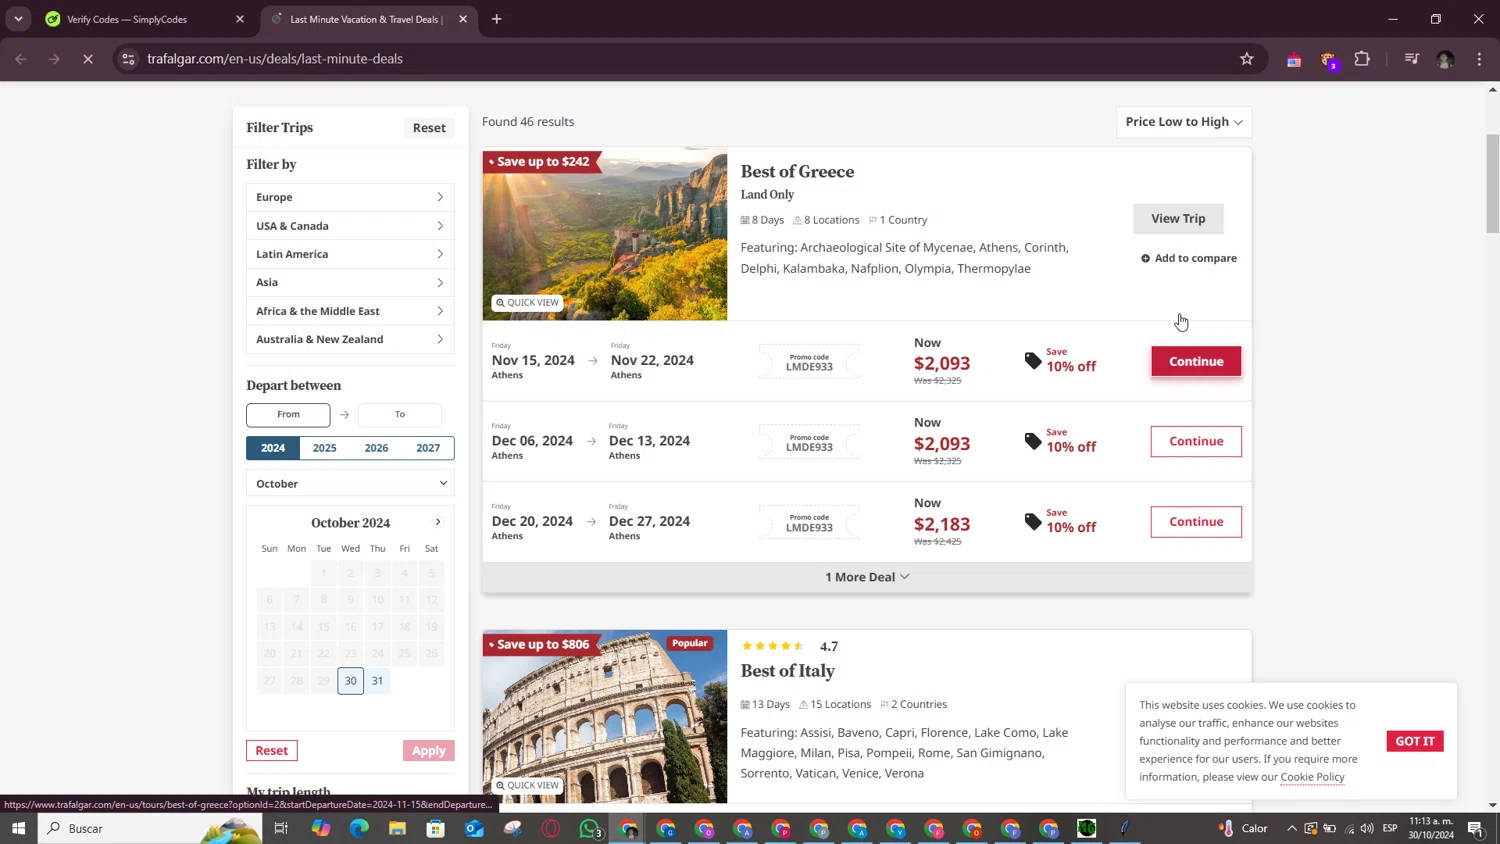Select October 30 in the calendar
The image size is (1500, 844).
351,681
